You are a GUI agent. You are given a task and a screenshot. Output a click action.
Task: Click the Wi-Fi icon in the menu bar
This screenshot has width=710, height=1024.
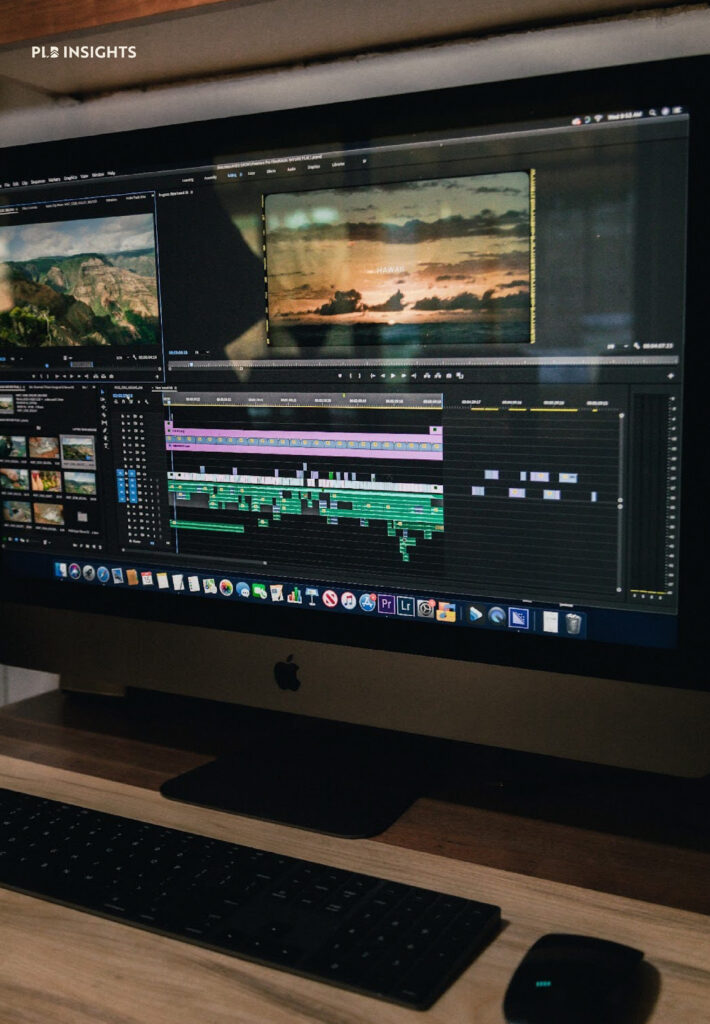click(598, 118)
